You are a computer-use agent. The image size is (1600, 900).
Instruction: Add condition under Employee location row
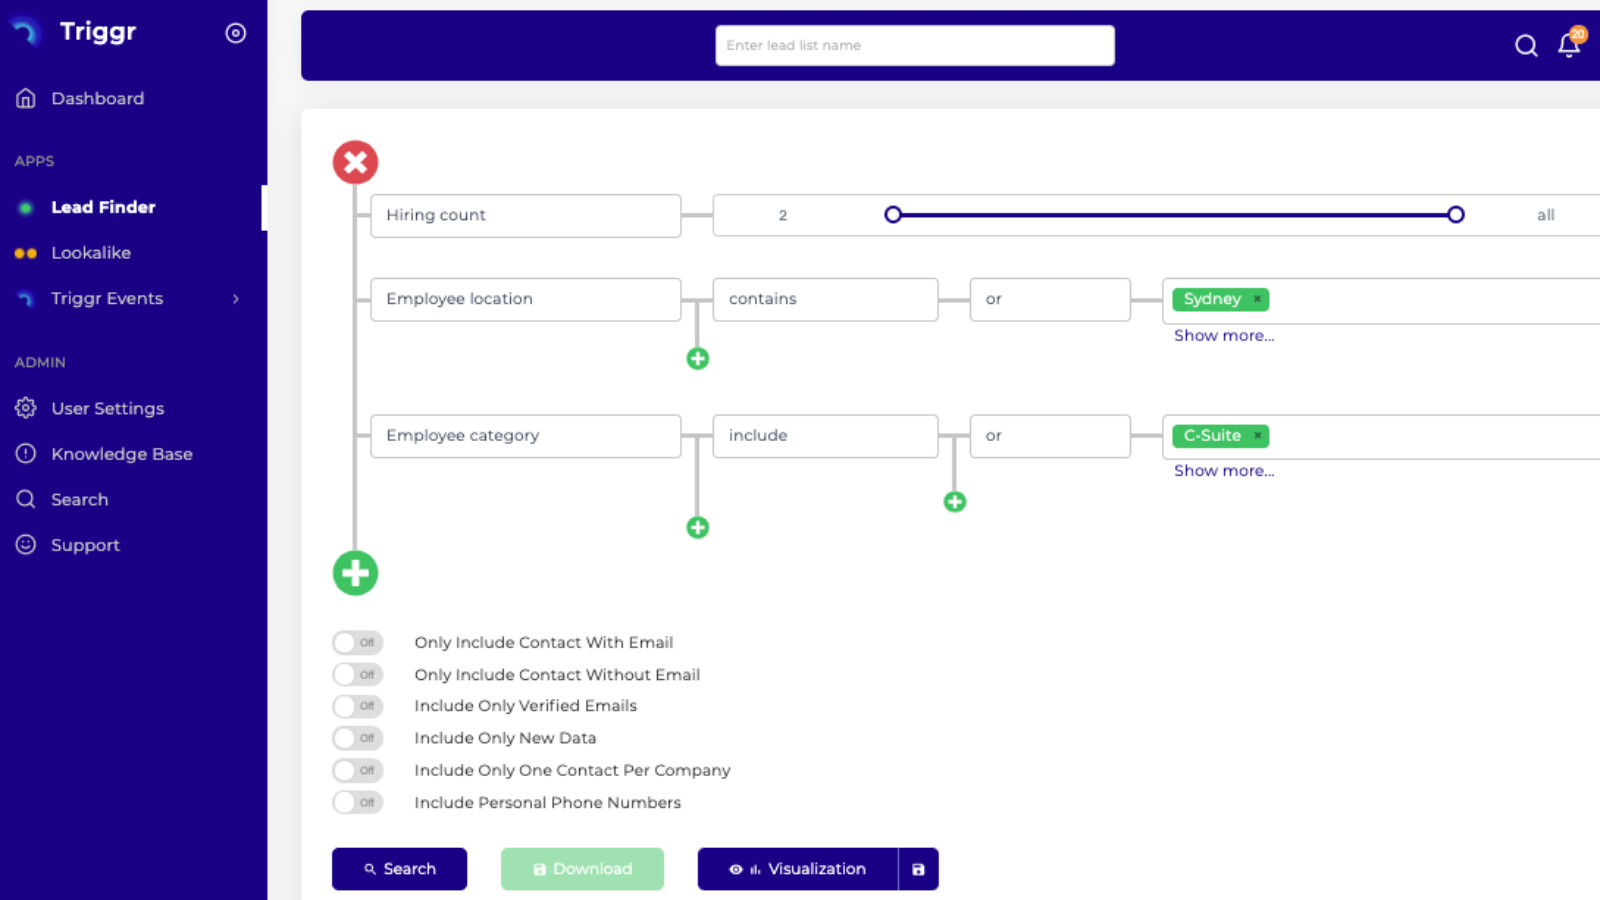coord(698,358)
